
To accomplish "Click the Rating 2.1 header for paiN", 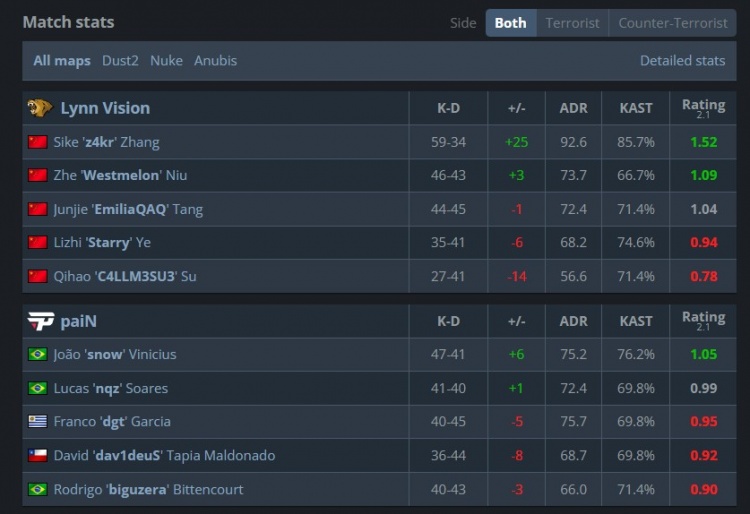I will pos(703,321).
